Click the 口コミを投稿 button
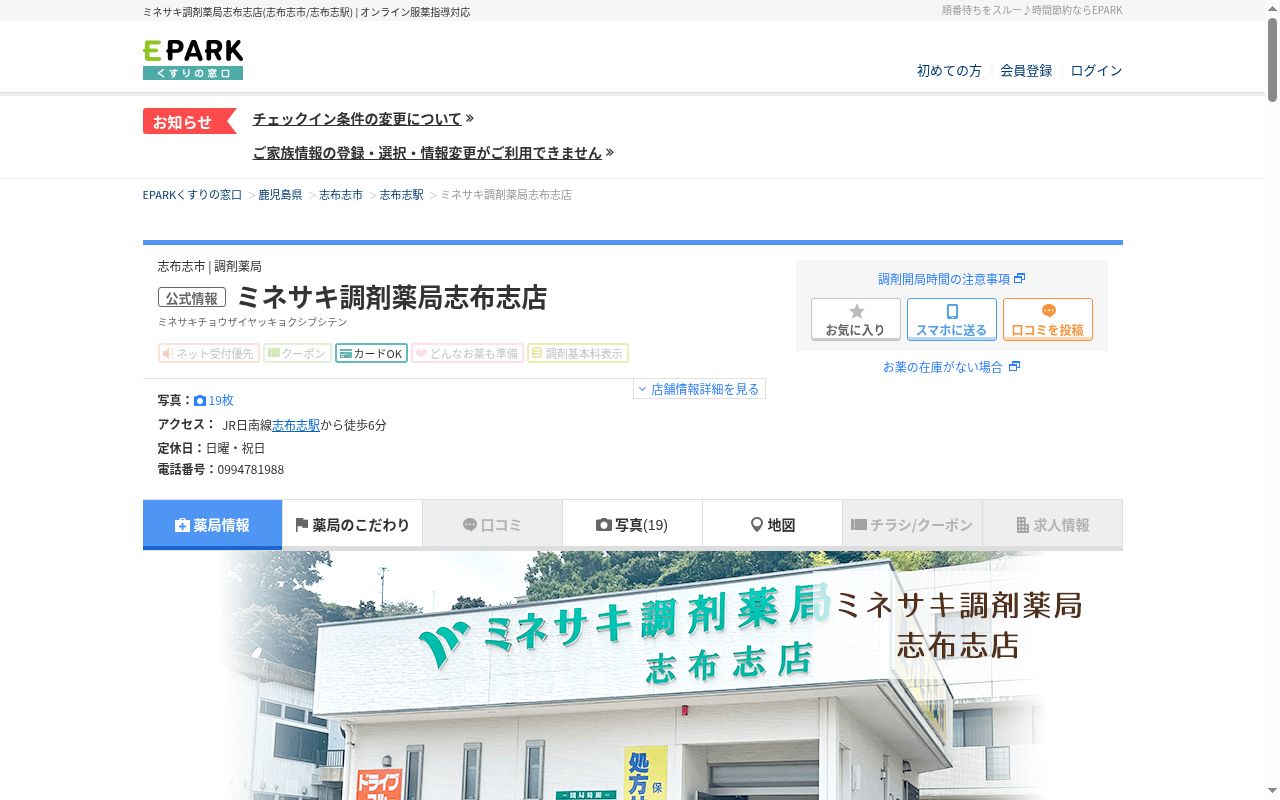This screenshot has height=800, width=1280. point(1048,320)
